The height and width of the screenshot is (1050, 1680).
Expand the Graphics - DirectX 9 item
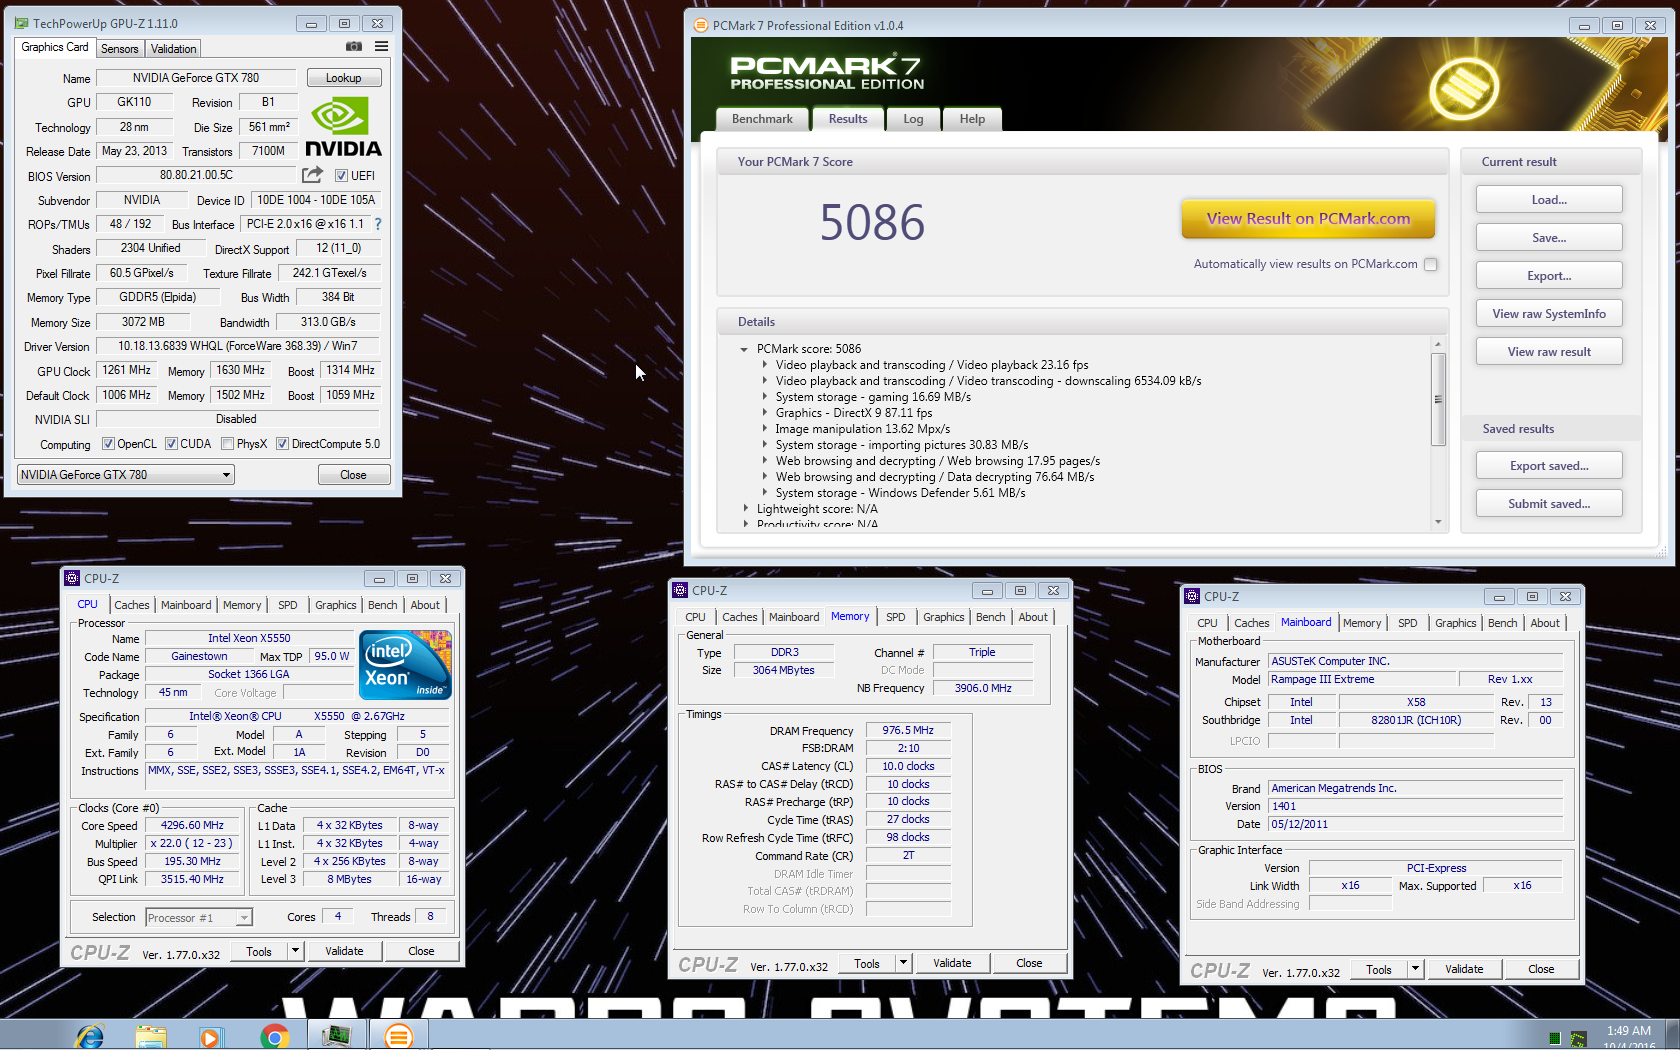coord(765,413)
